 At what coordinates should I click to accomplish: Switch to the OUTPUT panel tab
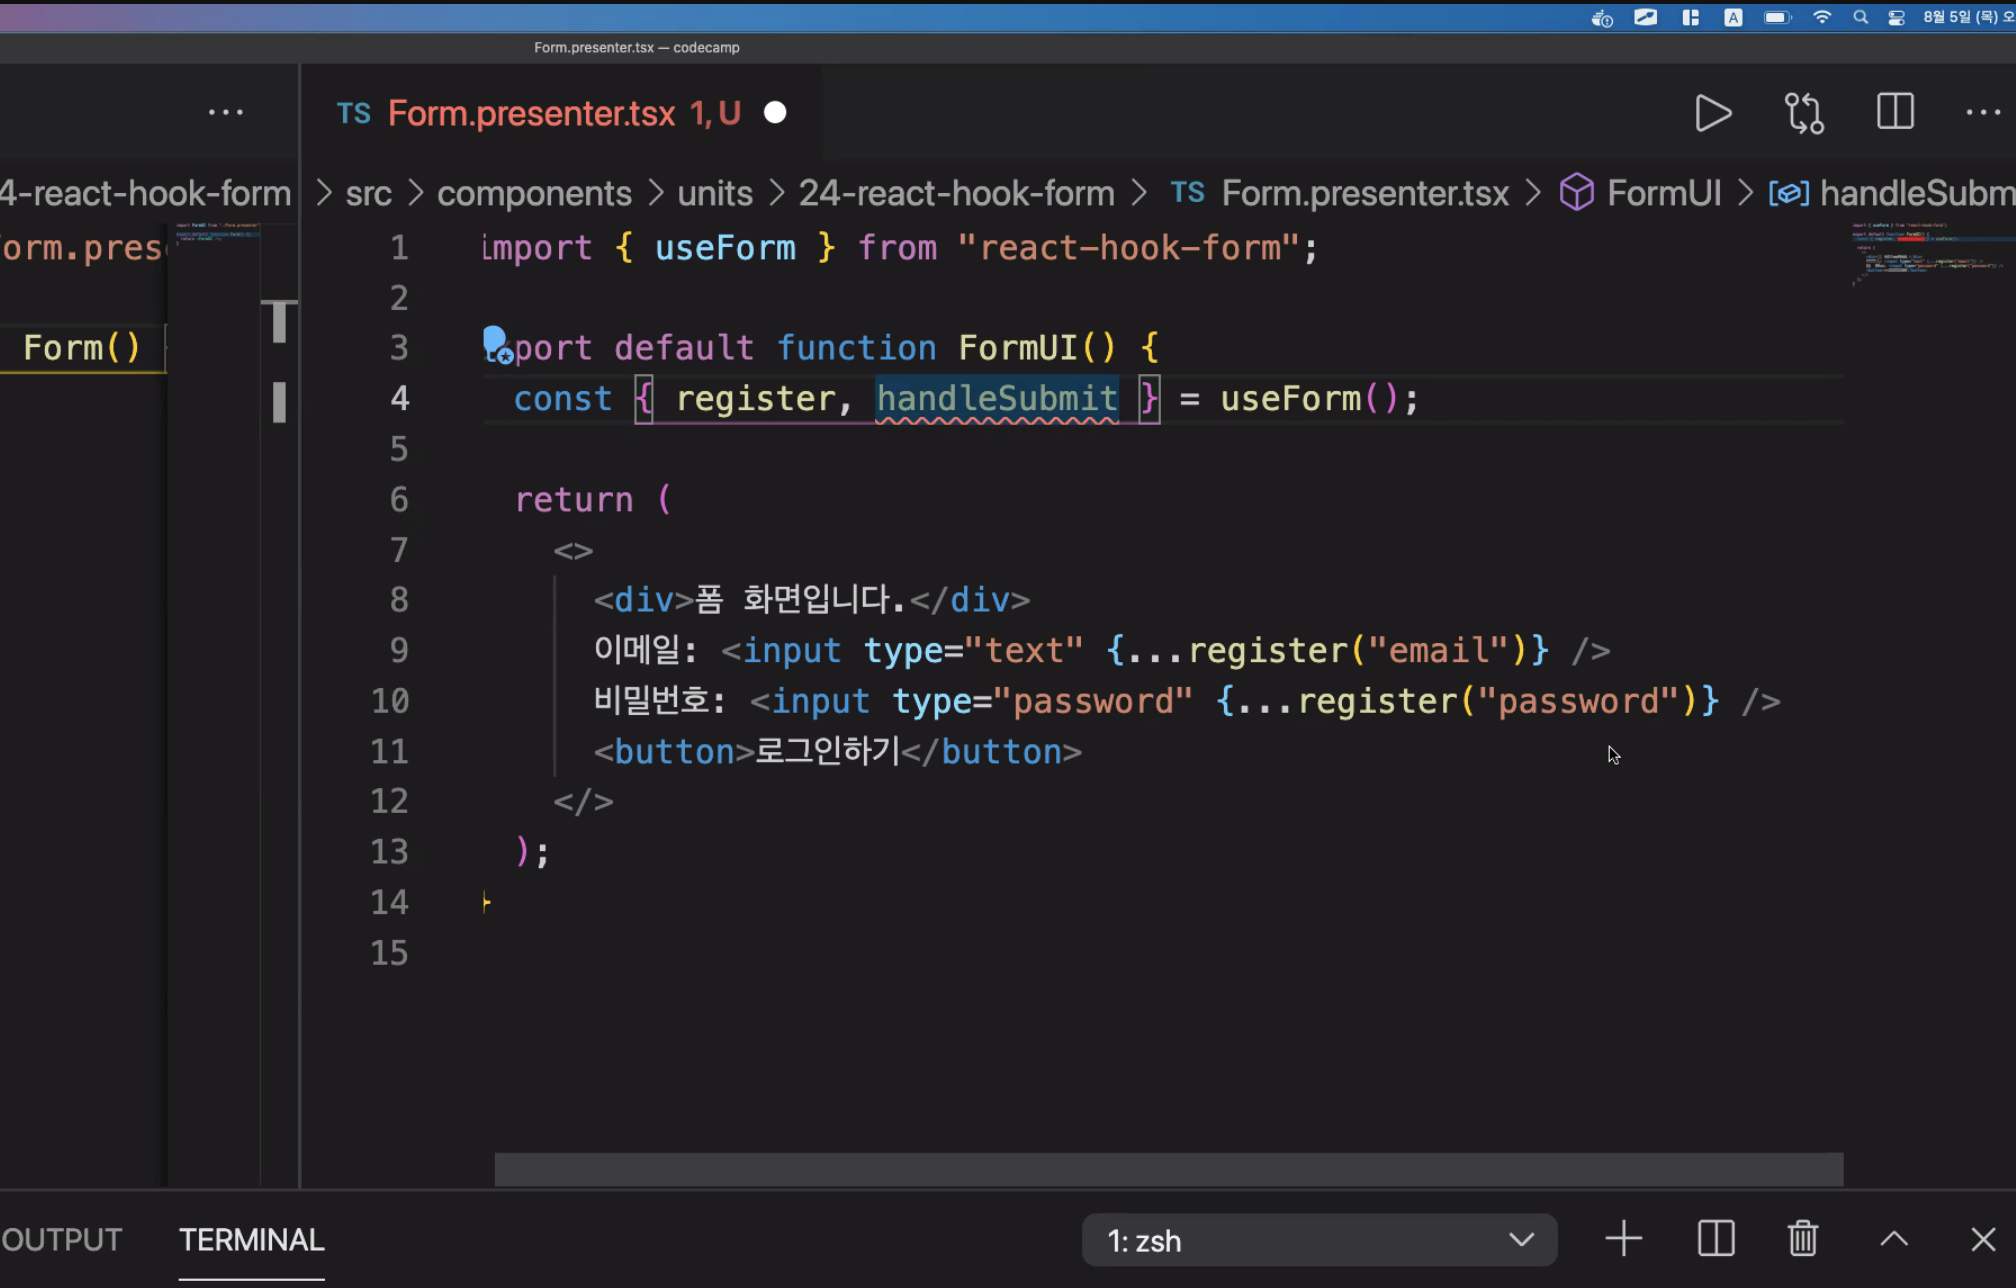click(x=62, y=1240)
